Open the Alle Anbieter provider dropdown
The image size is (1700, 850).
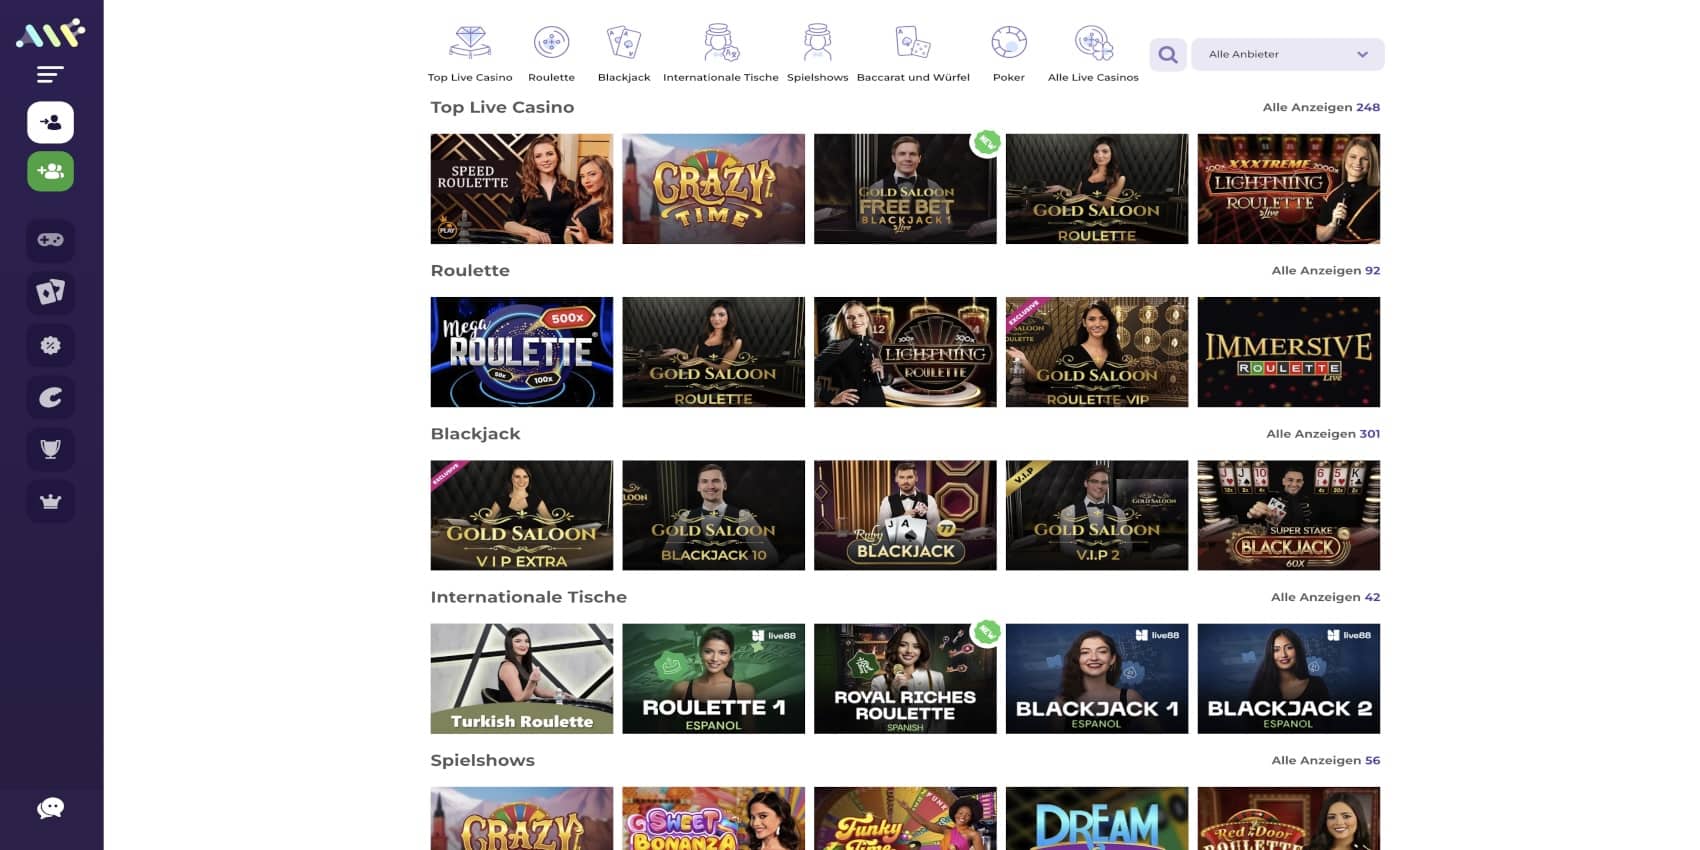1286,55
